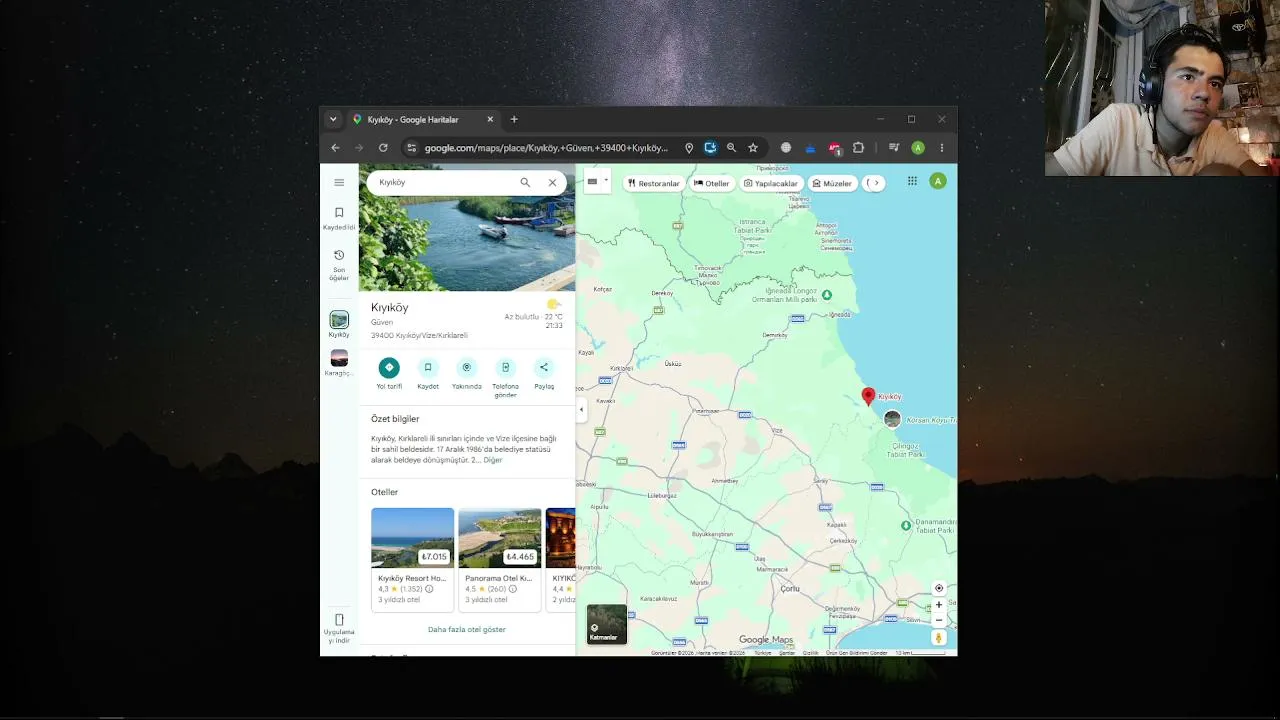Screen dimensions: 1280x720
Task: Expand description with the Diğer link
Action: tap(493, 460)
